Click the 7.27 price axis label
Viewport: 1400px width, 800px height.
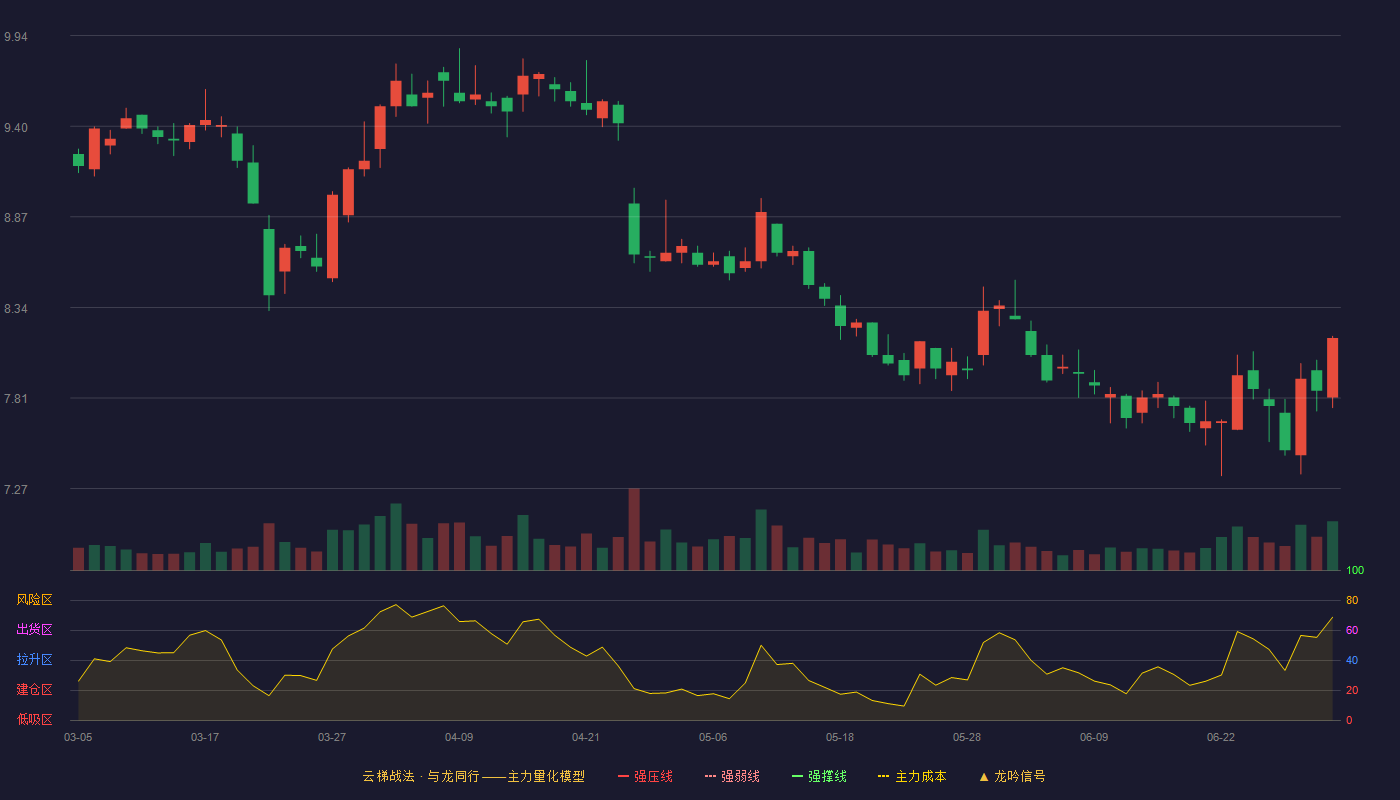(16, 490)
